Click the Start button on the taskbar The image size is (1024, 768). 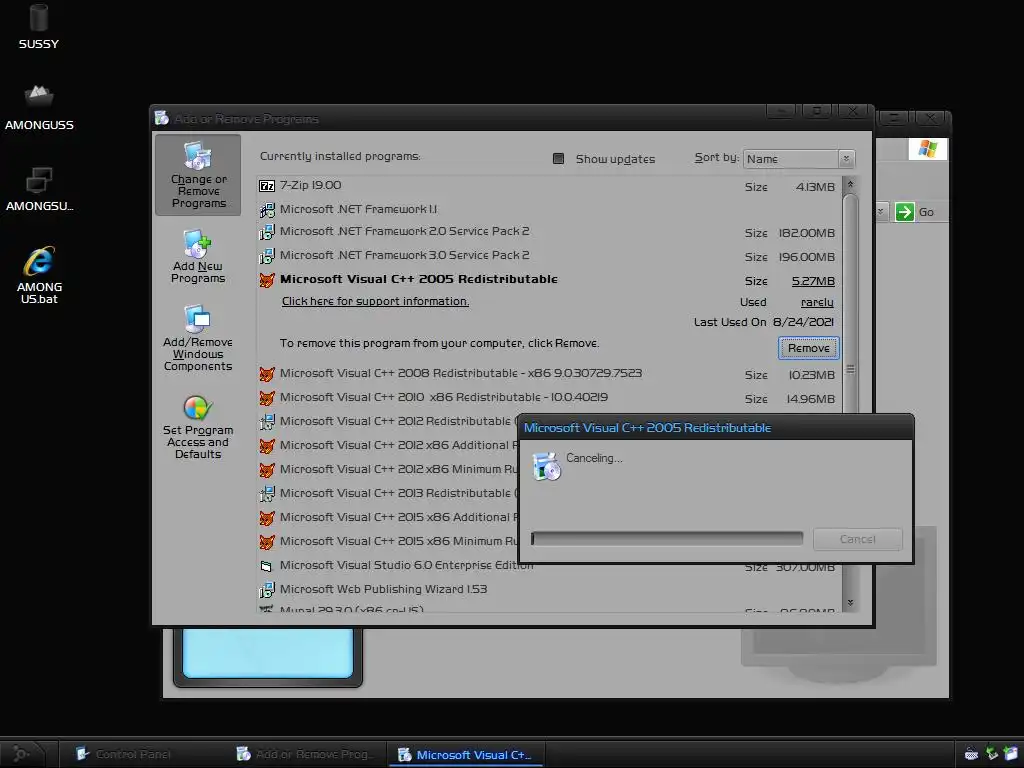coord(22,754)
